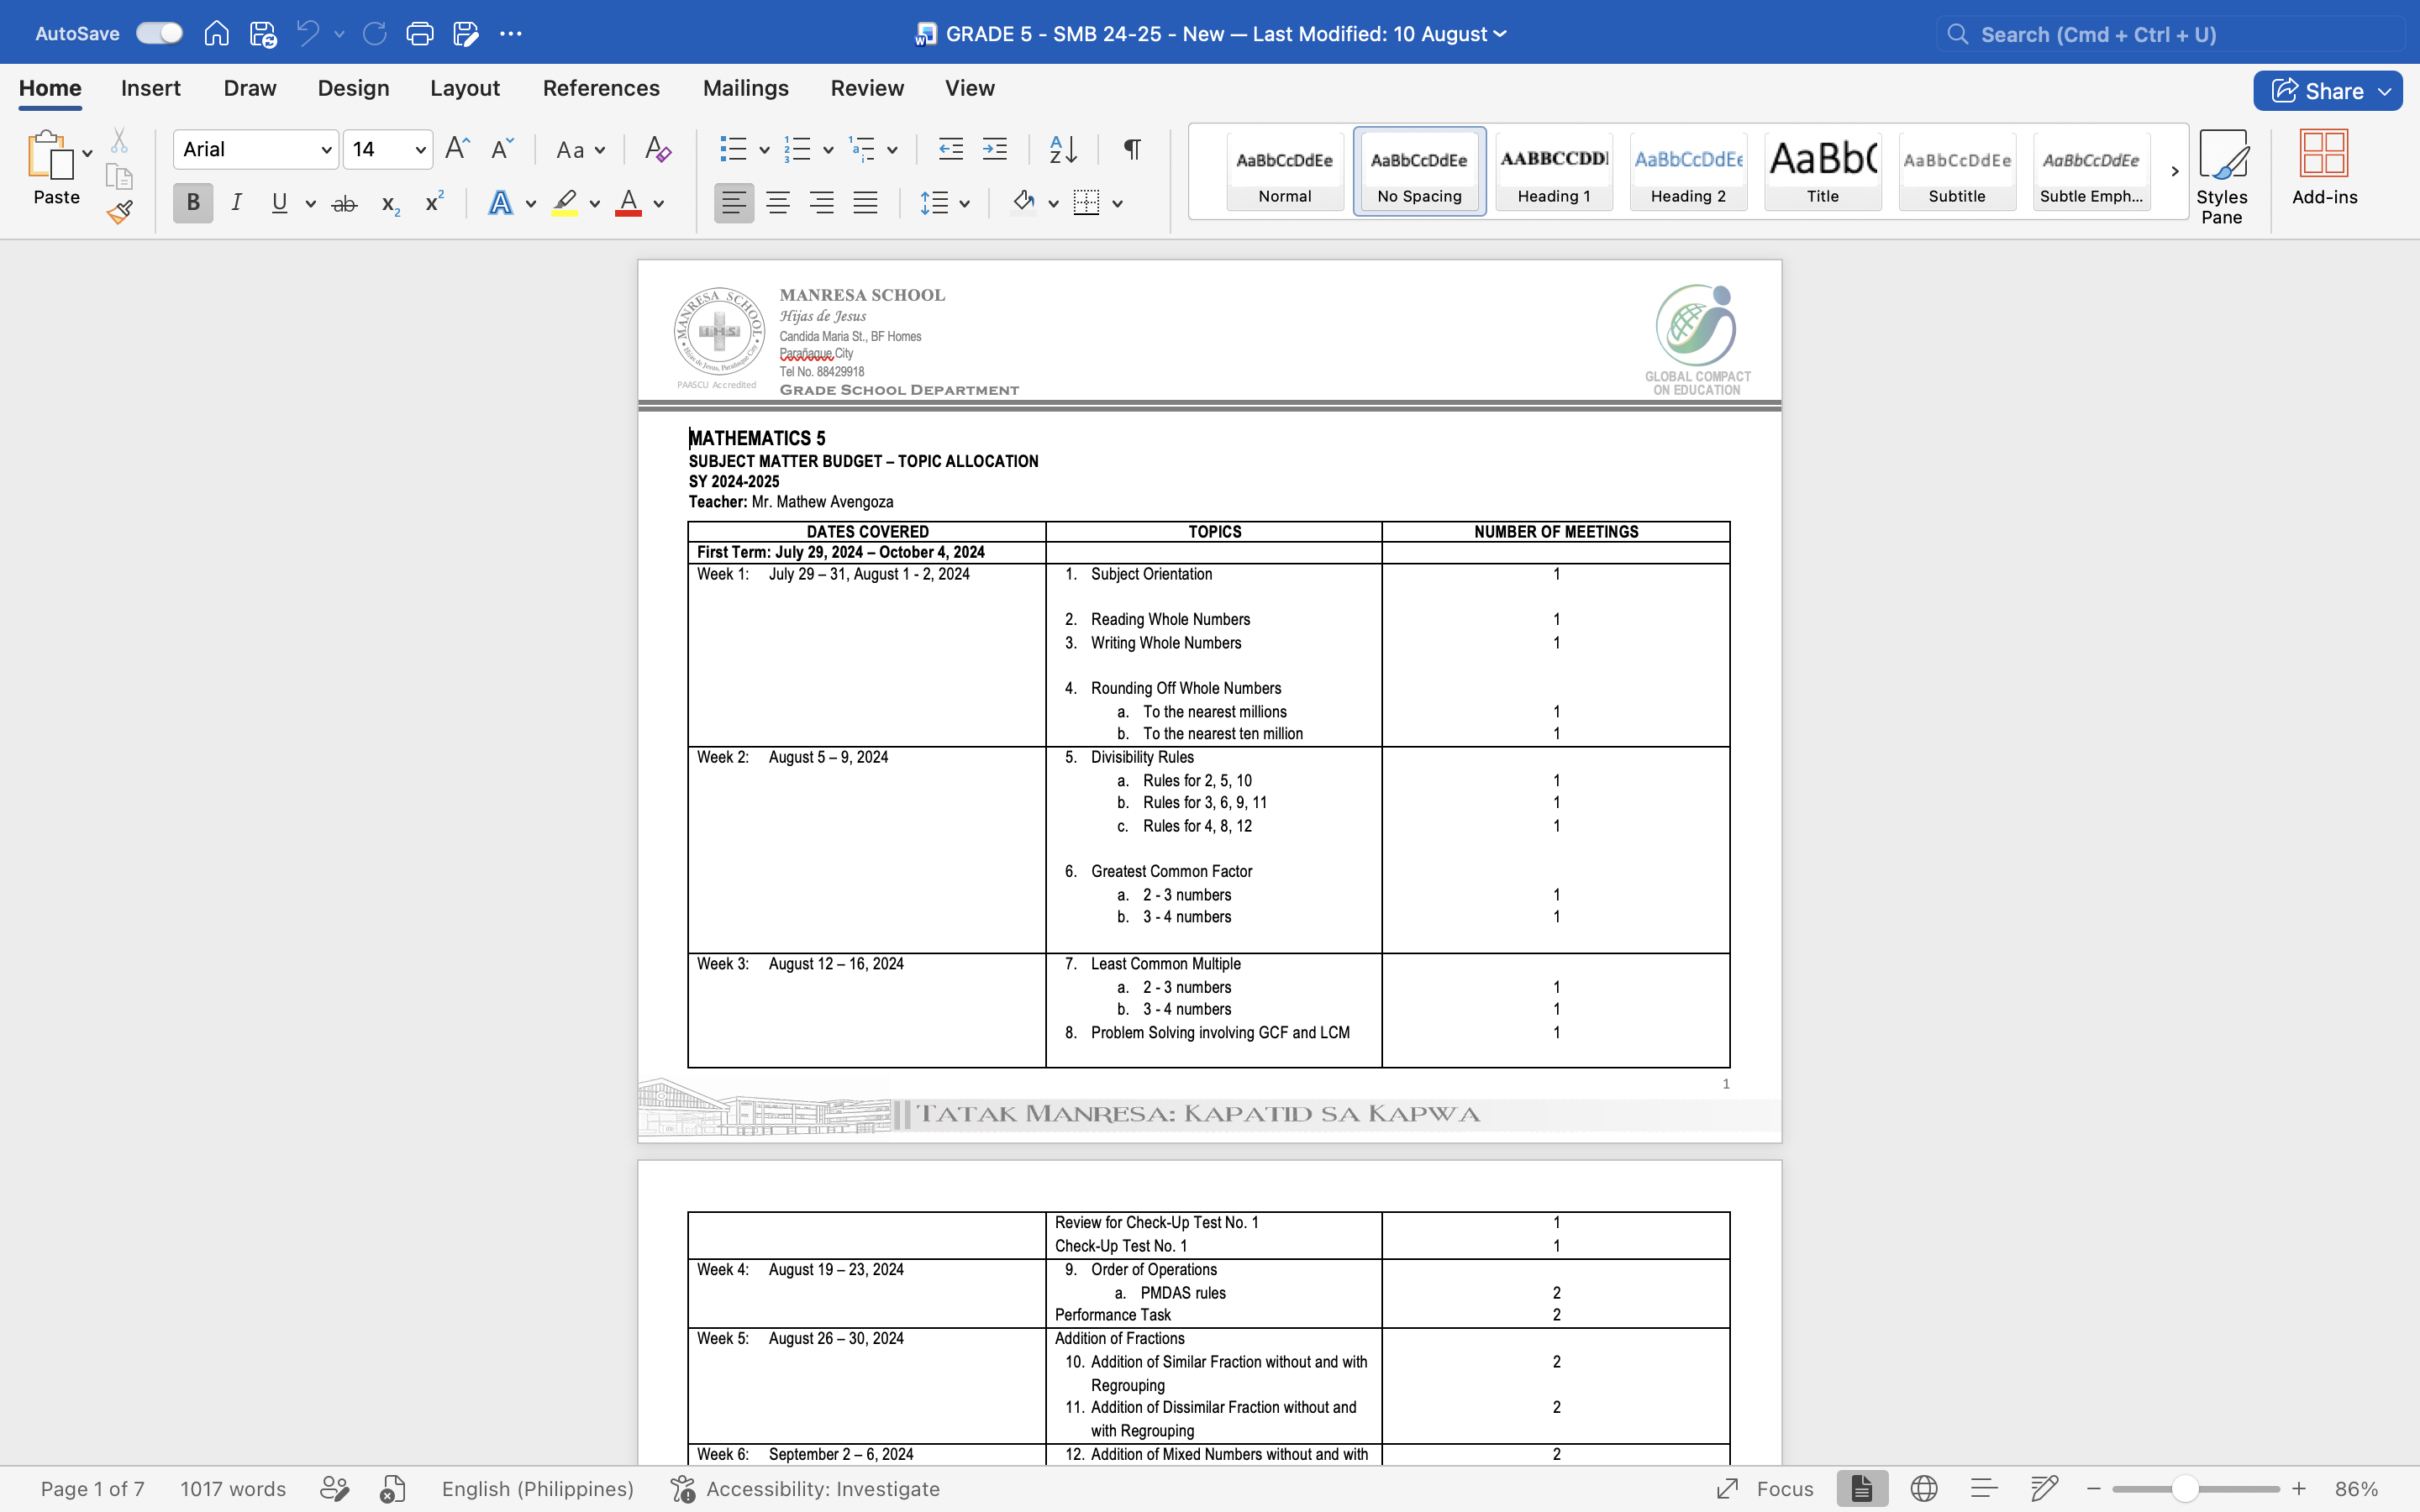
Task: Expand the styles gallery arrow
Action: coord(2175,171)
